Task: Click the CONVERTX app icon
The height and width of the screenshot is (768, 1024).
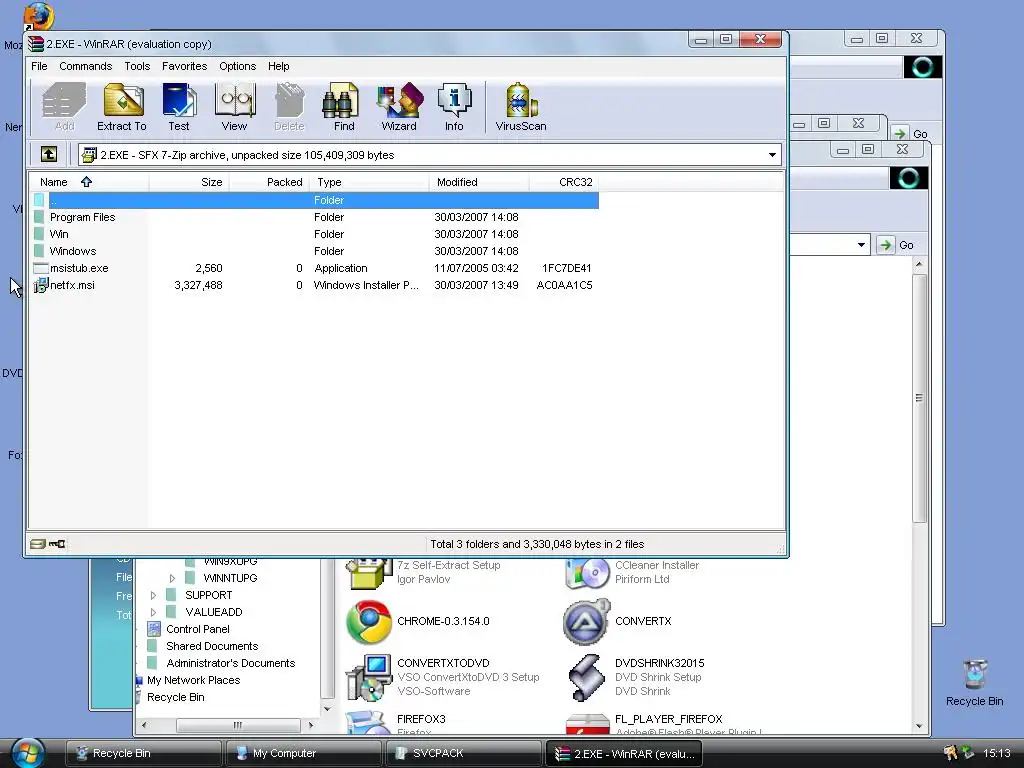Action: coord(586,622)
